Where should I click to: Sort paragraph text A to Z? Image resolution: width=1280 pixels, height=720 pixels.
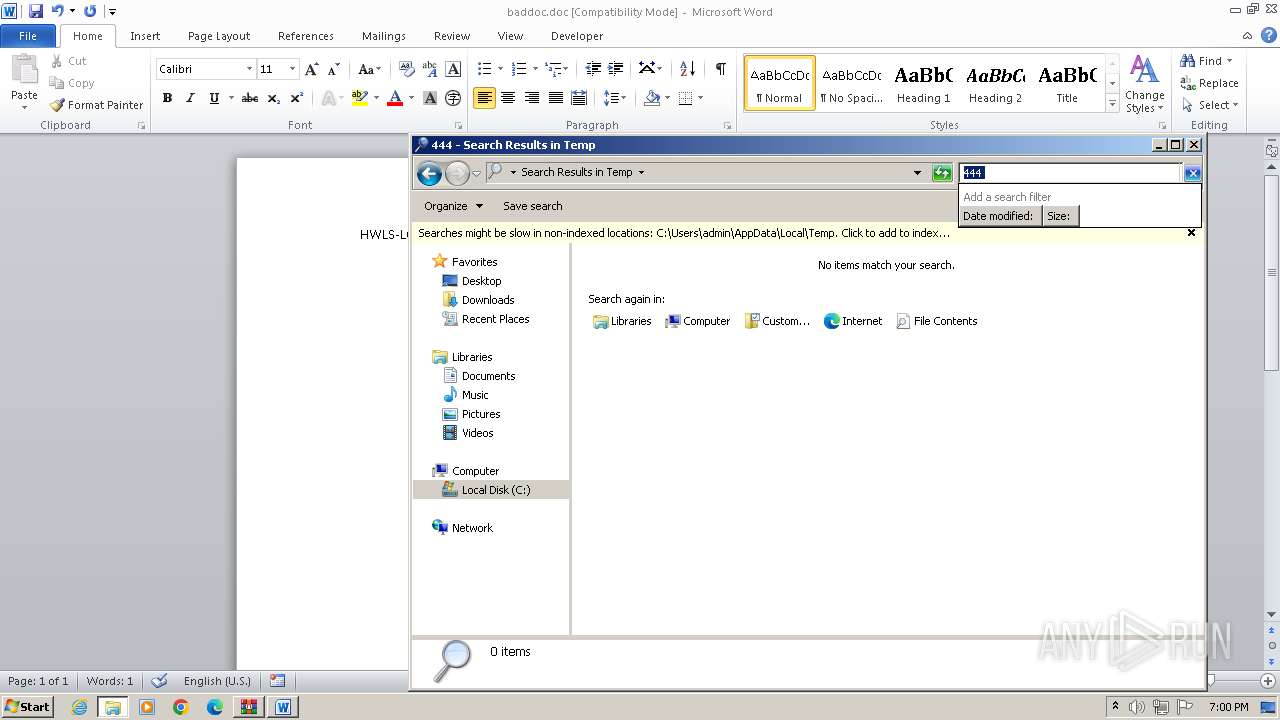pos(687,69)
